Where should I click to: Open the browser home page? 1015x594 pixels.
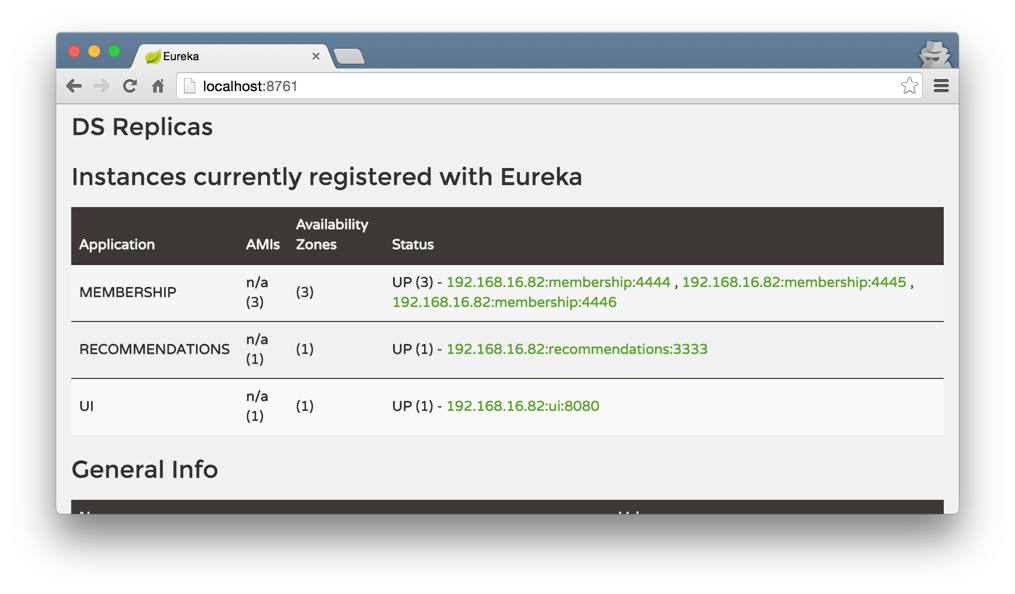coord(157,86)
